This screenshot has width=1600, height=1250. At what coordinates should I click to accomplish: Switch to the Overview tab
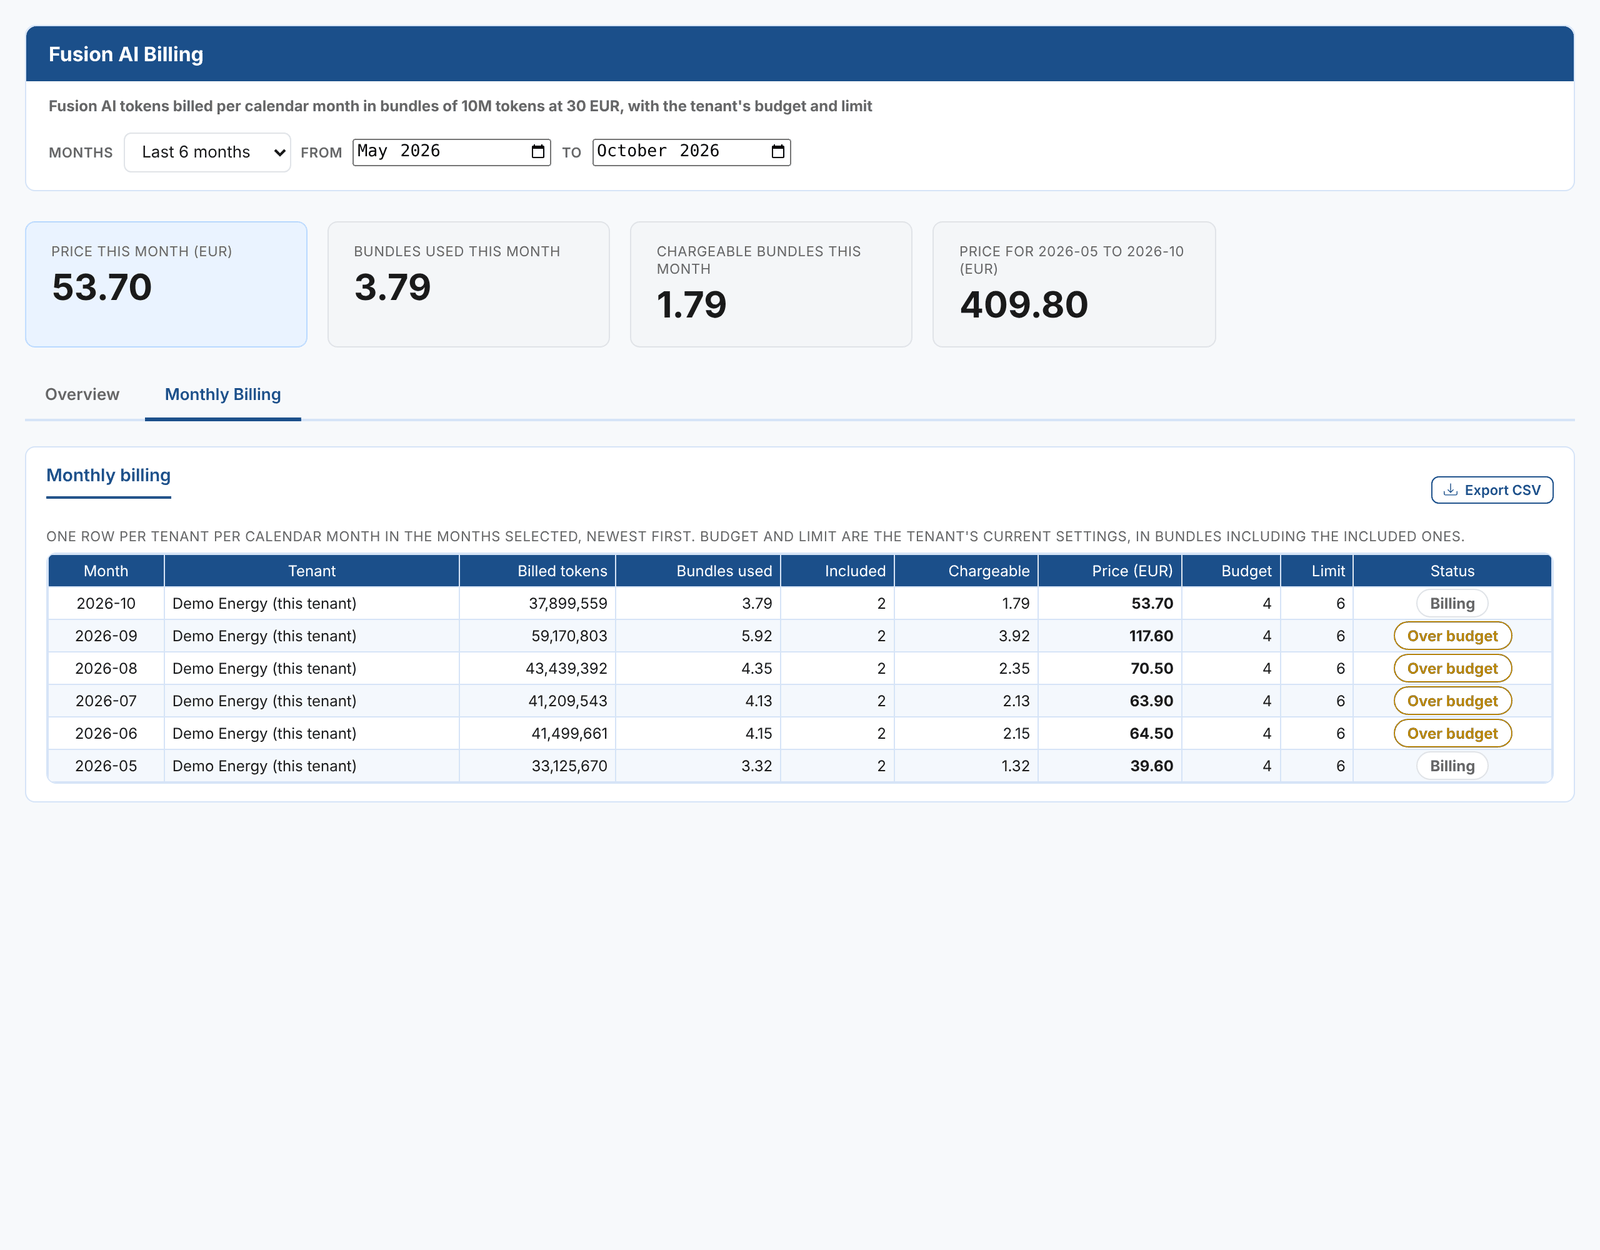coord(82,395)
